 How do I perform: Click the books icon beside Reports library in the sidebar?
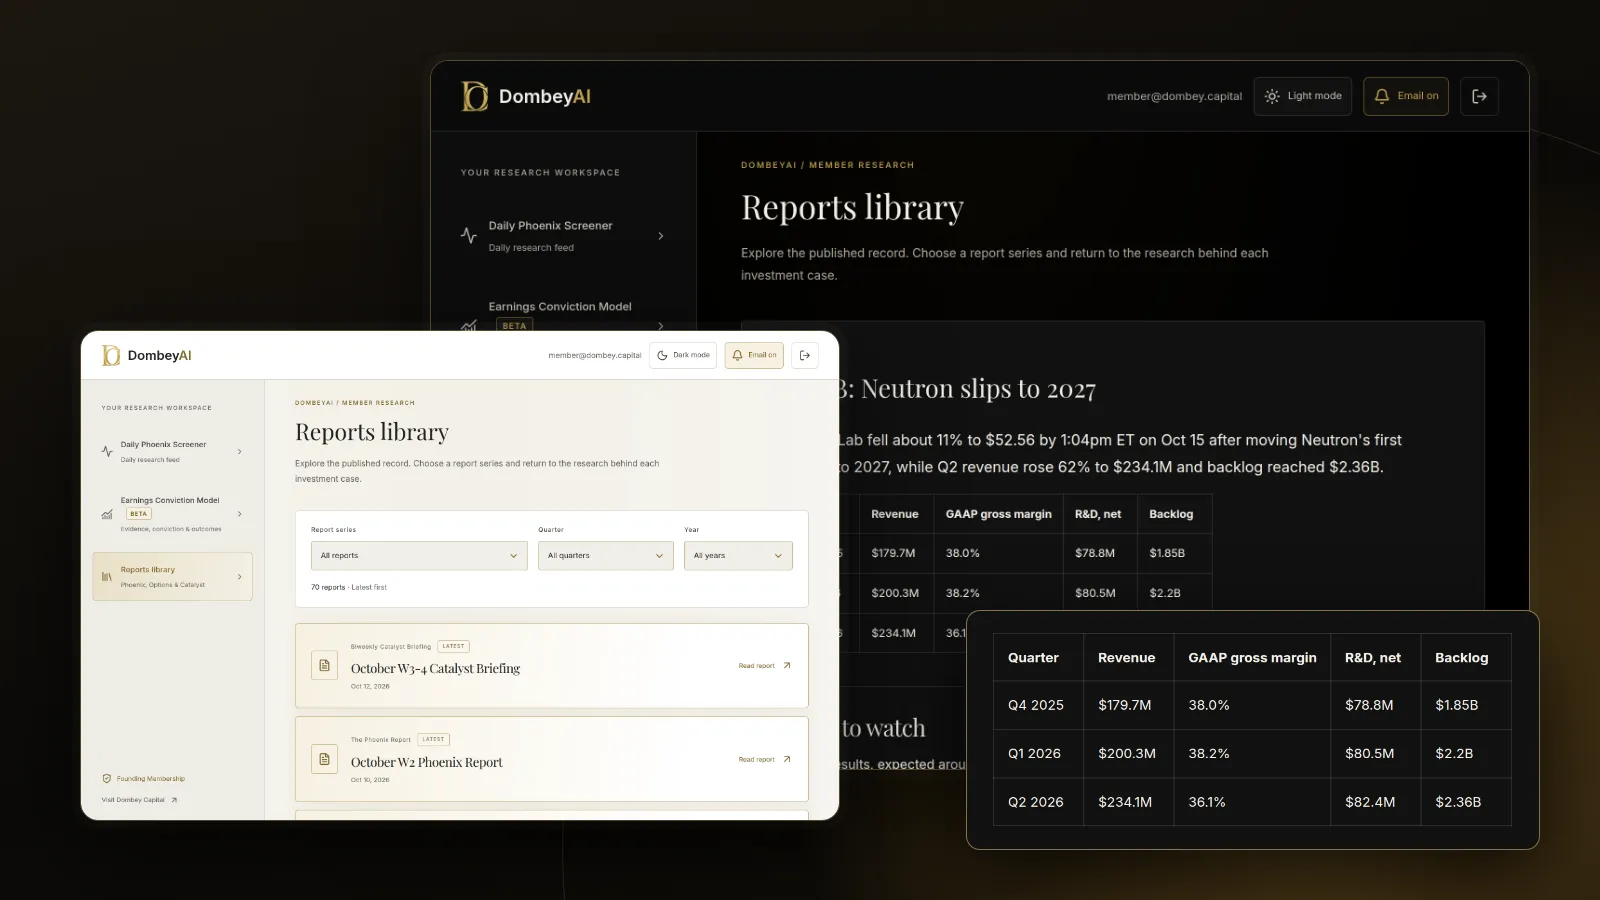tap(107, 577)
